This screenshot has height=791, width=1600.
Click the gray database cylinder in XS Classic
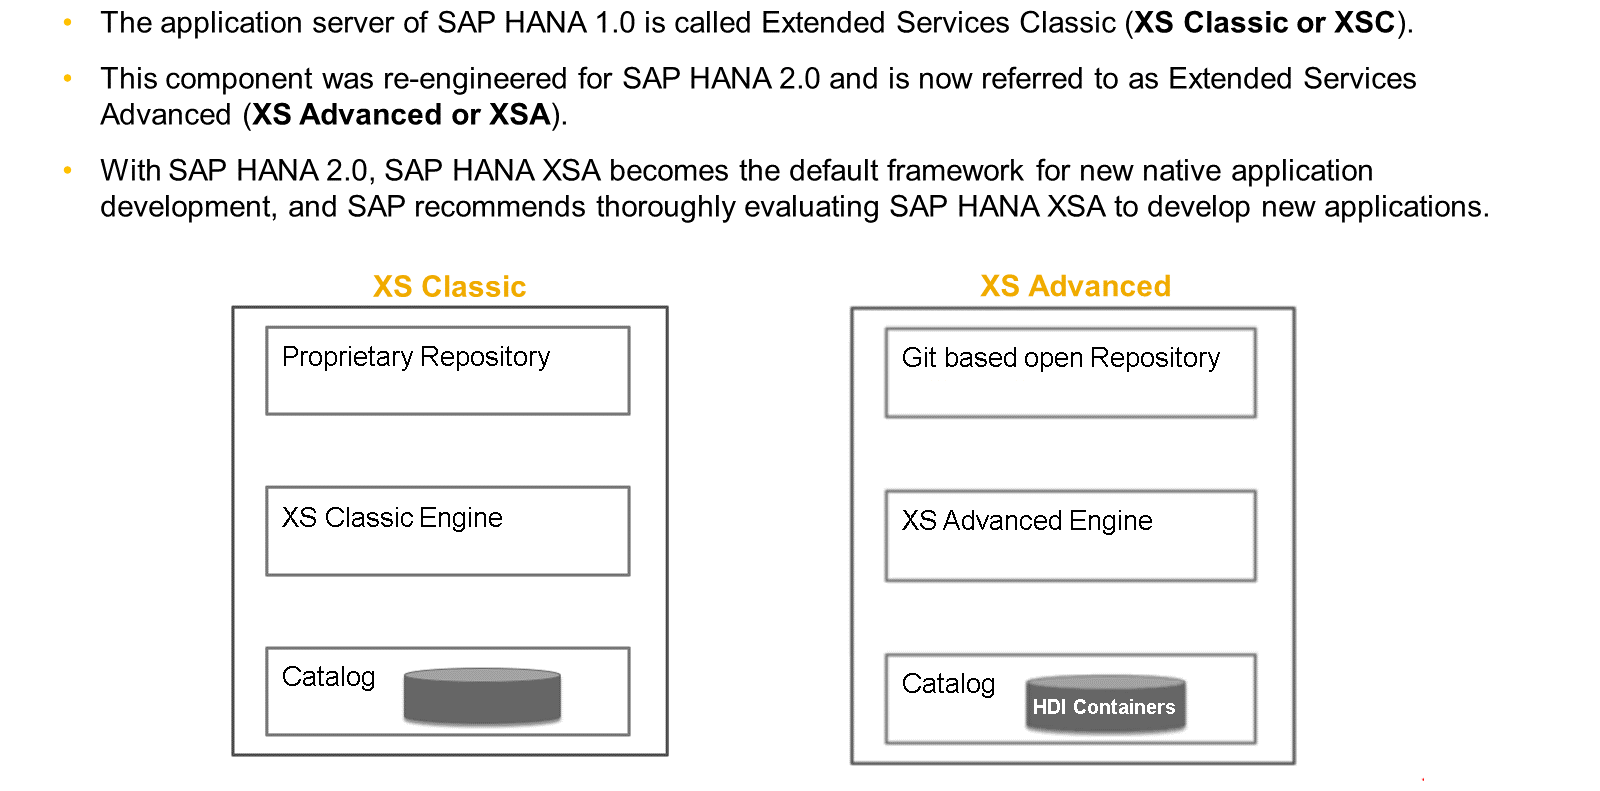click(482, 696)
